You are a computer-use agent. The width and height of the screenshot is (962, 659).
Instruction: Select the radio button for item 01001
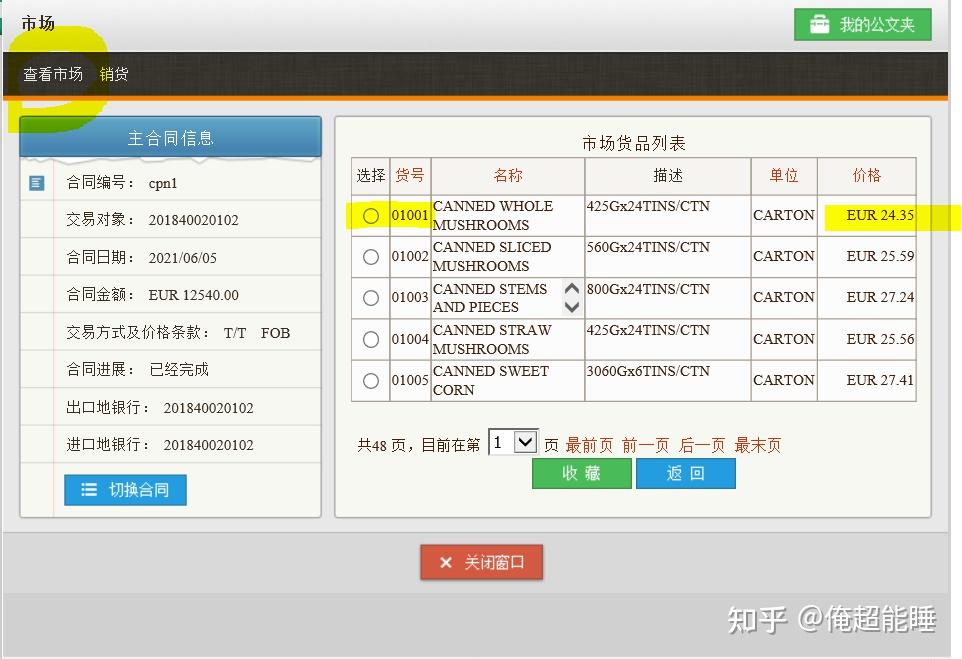tap(370, 215)
